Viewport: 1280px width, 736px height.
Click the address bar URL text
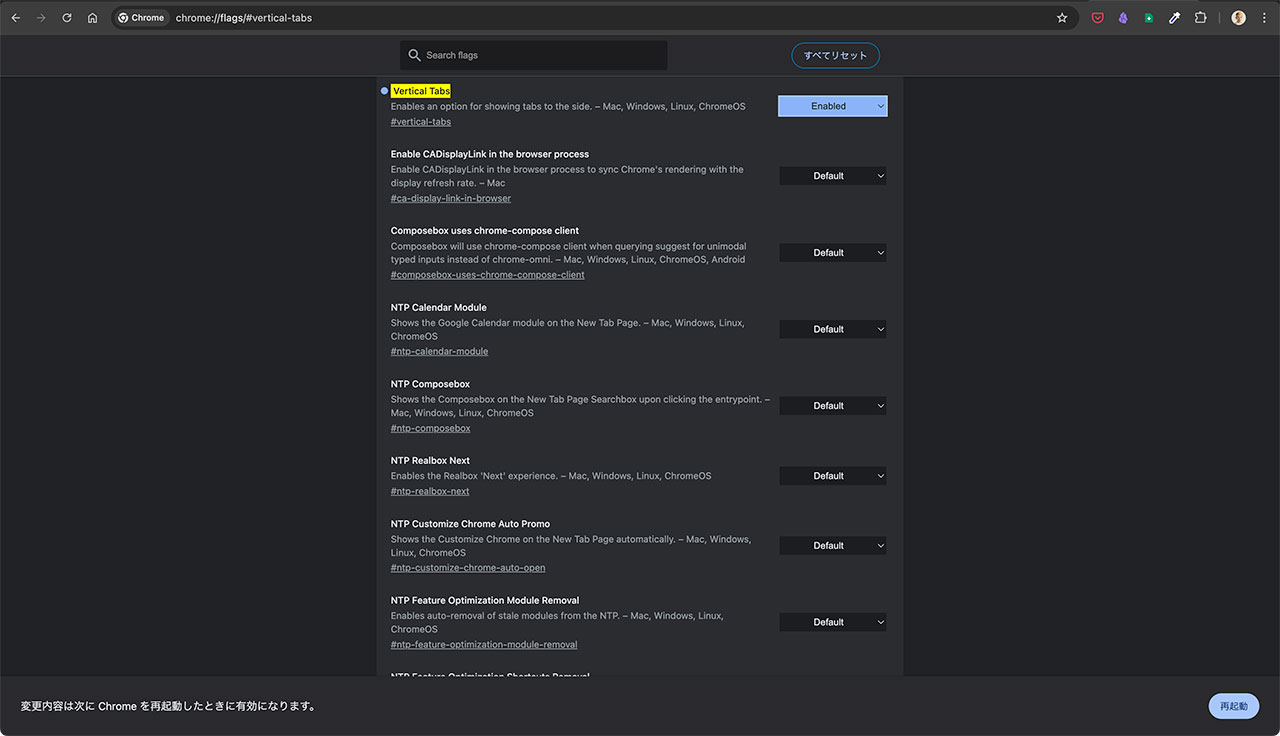click(244, 18)
